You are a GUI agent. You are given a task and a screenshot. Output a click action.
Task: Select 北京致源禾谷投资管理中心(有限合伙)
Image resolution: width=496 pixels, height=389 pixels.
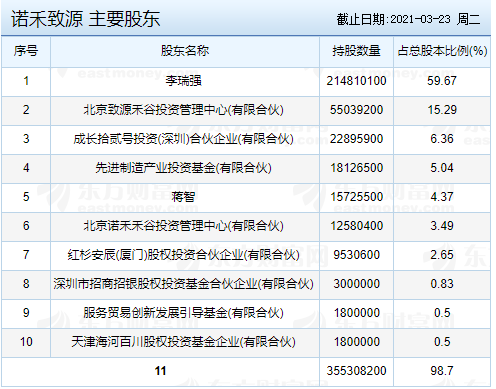[183, 110]
